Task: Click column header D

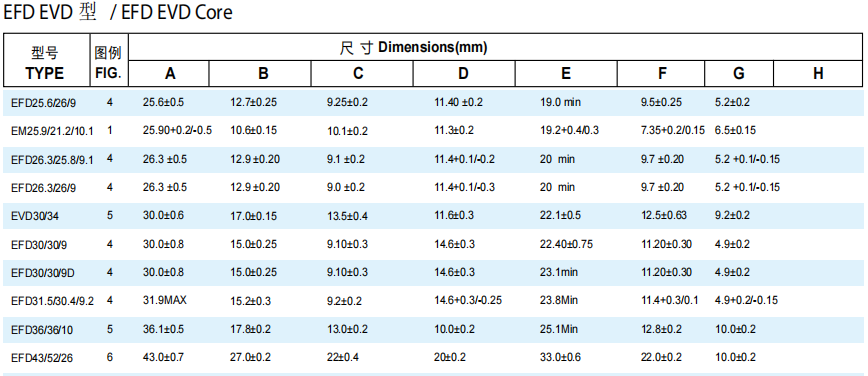Action: click(463, 74)
